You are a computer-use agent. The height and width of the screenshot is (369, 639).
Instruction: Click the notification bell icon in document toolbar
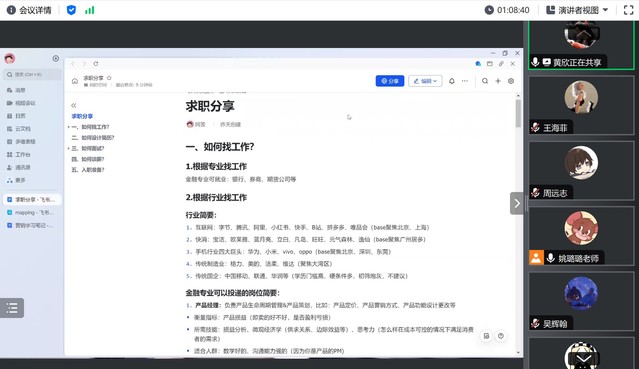click(452, 81)
